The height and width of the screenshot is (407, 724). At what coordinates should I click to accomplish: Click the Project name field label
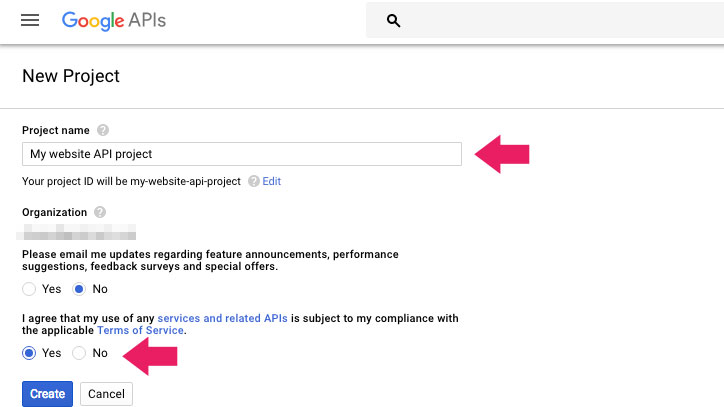(x=56, y=131)
